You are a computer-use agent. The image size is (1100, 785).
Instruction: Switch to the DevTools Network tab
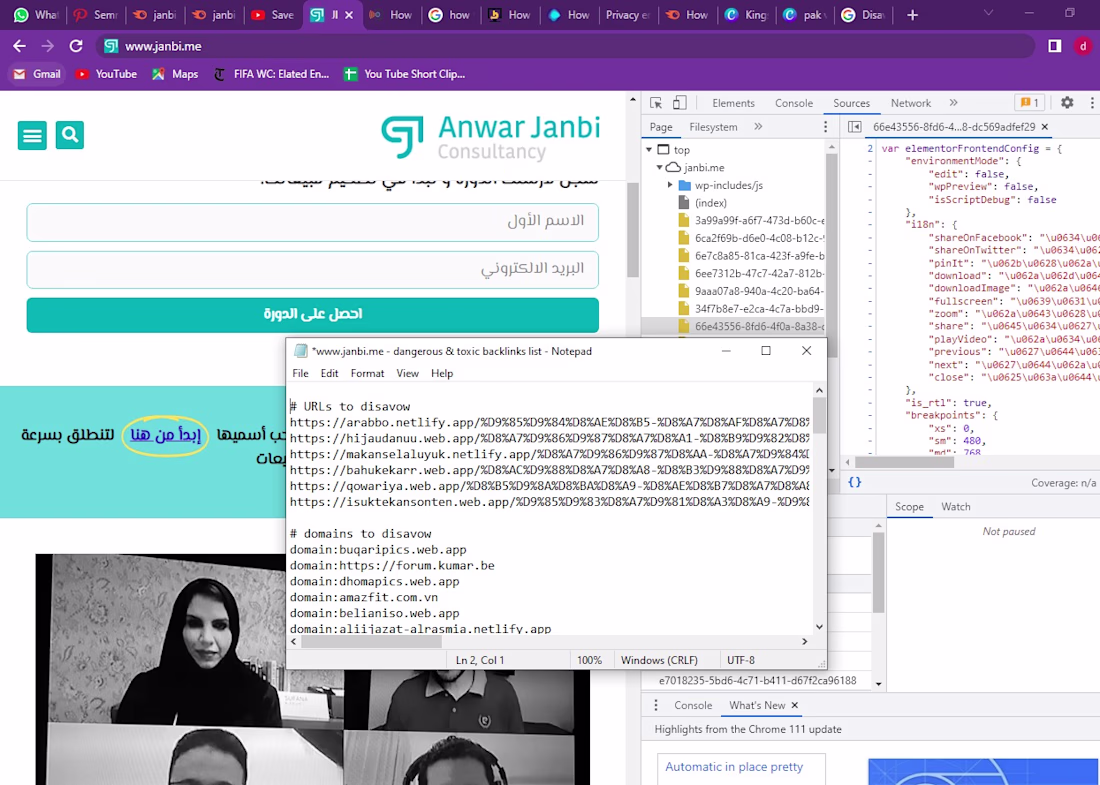point(911,103)
